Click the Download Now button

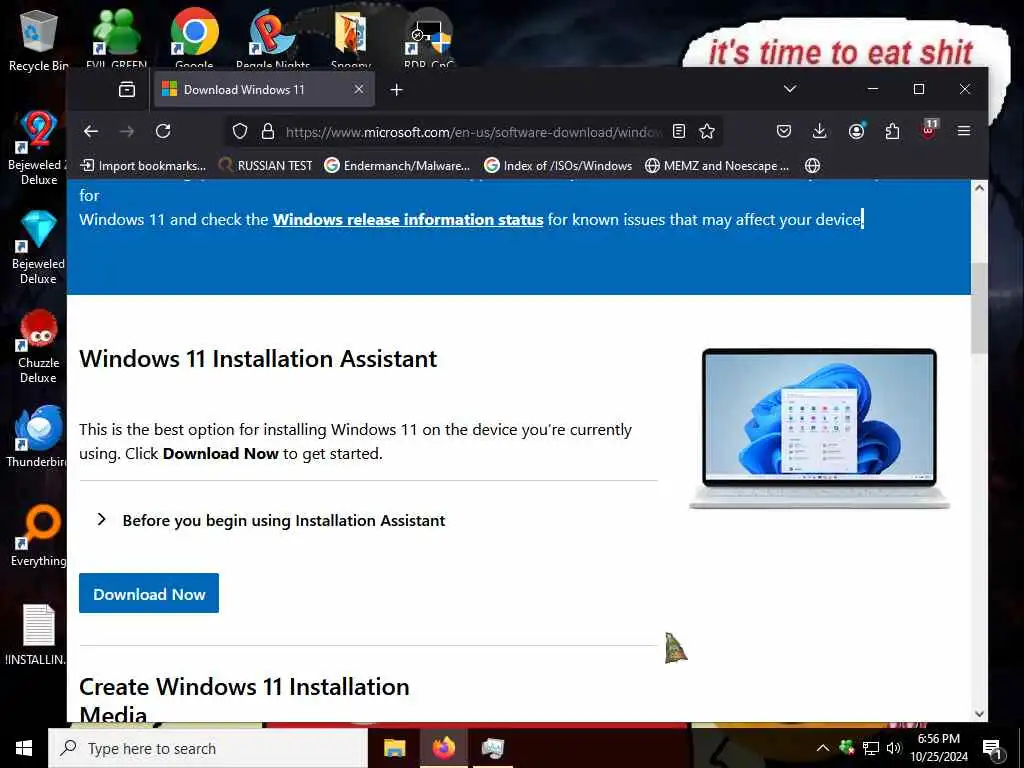(x=149, y=594)
